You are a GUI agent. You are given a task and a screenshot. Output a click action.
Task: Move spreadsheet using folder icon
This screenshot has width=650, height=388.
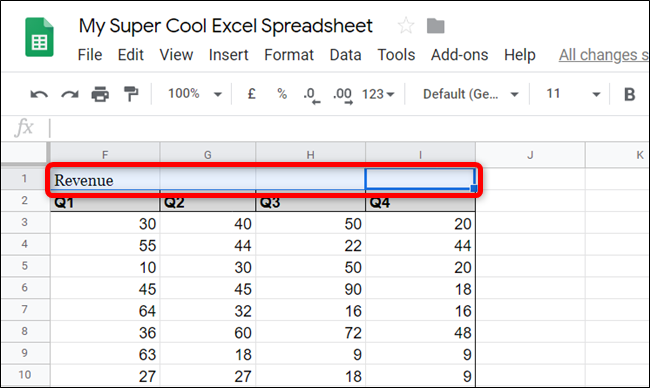click(435, 26)
